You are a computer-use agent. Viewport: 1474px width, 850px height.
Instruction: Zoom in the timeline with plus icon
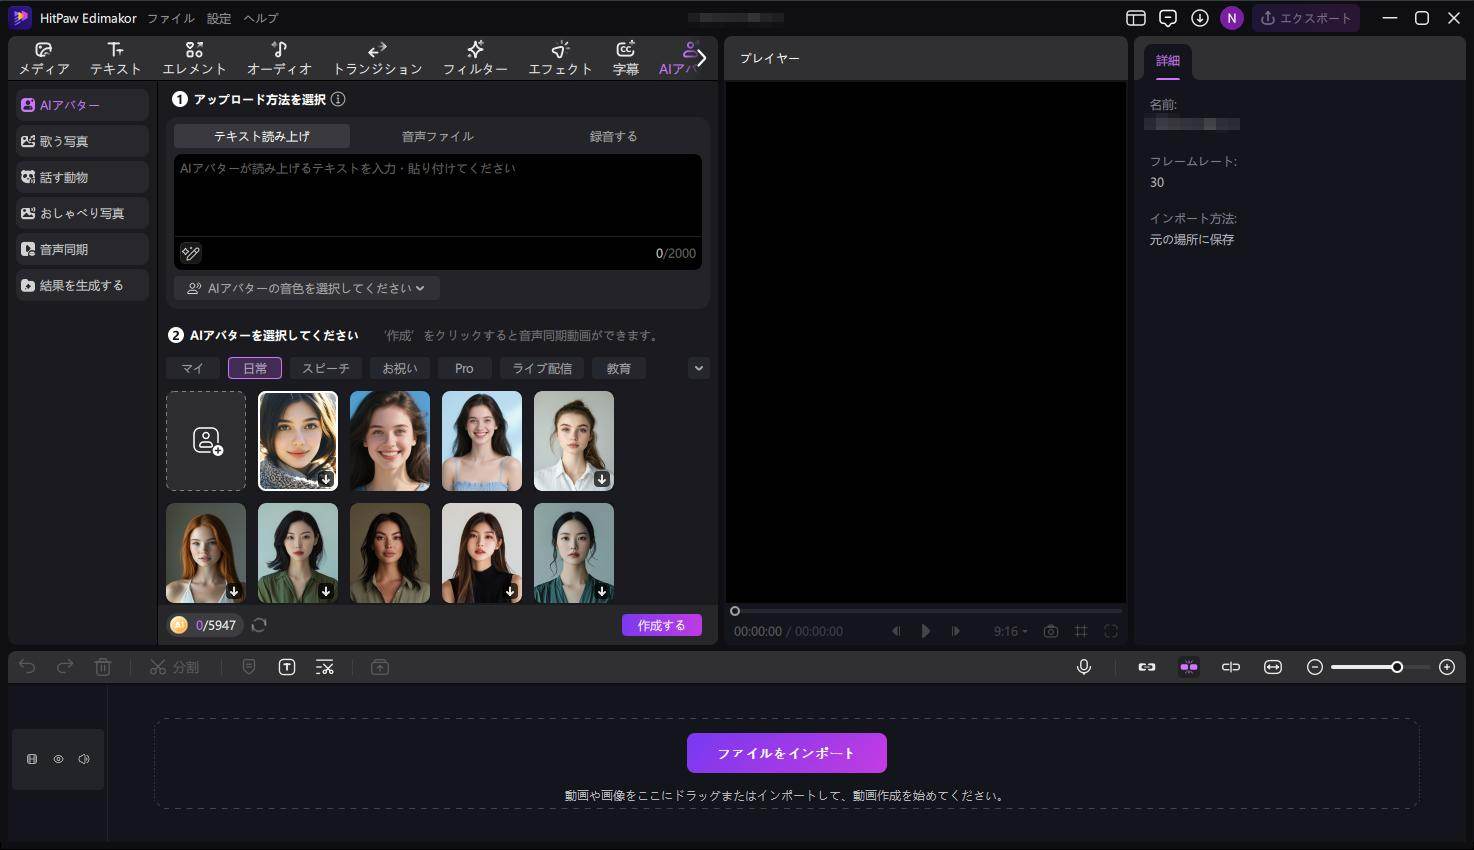click(x=1447, y=667)
